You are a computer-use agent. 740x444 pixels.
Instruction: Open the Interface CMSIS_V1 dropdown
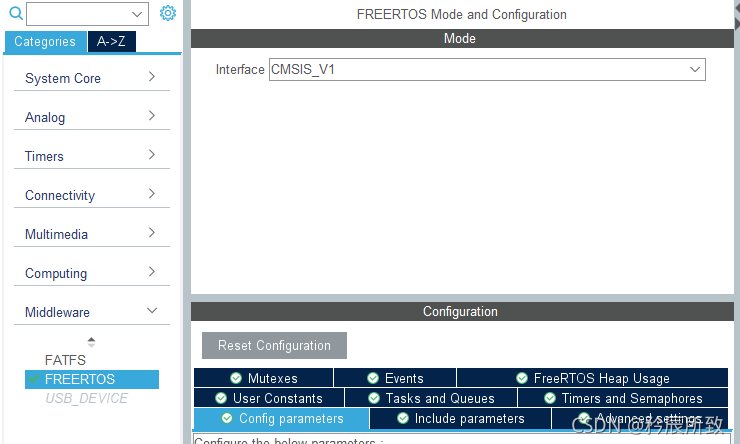pos(487,69)
